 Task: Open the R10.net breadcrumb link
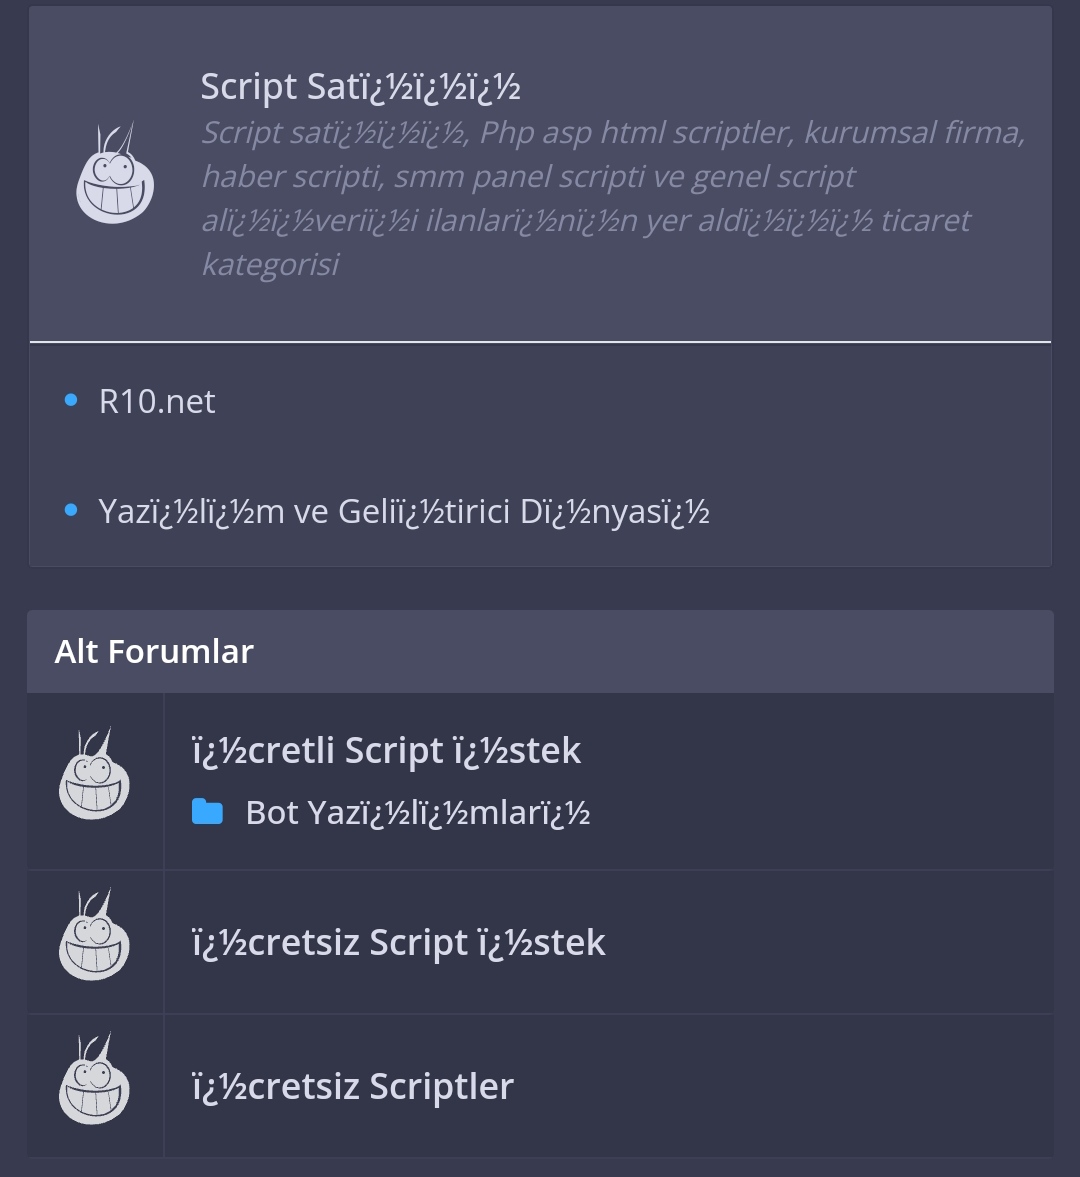click(x=157, y=402)
